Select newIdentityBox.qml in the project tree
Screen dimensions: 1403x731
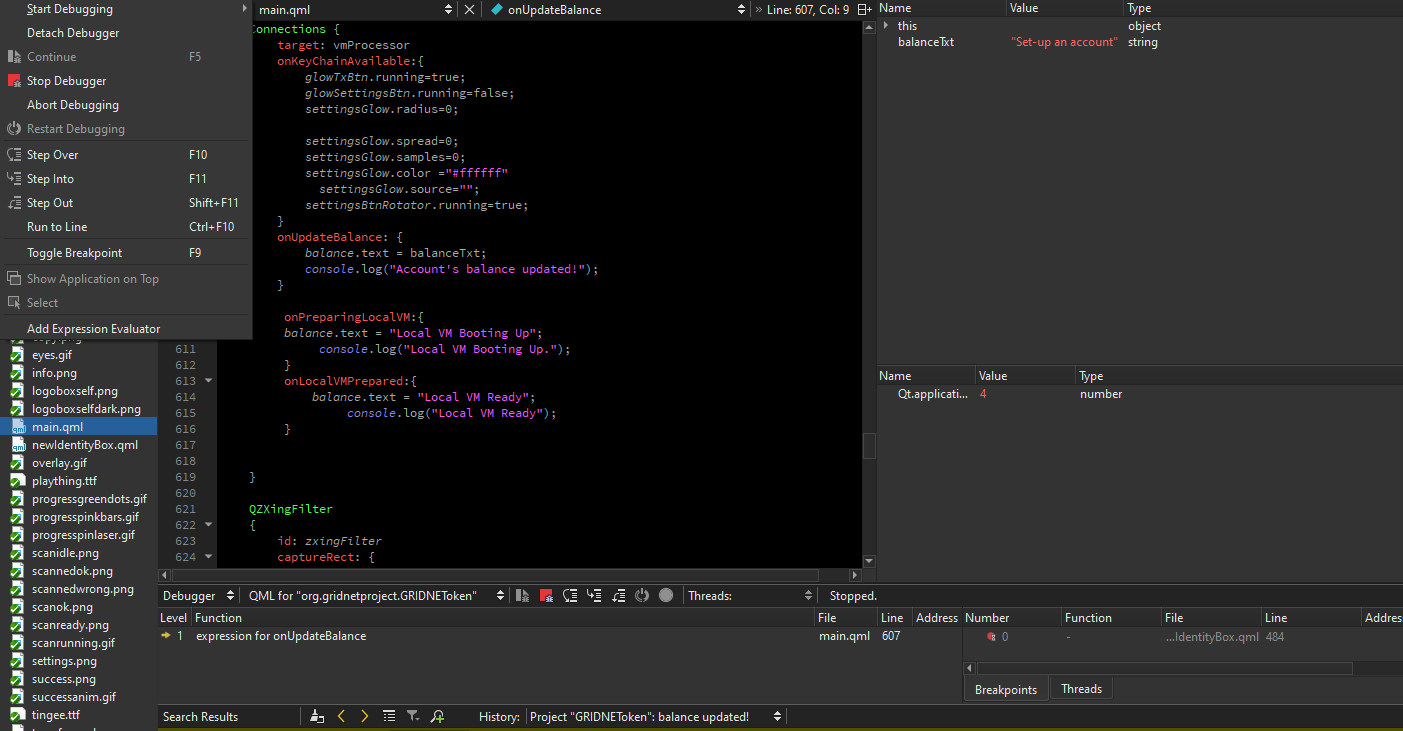coord(85,444)
